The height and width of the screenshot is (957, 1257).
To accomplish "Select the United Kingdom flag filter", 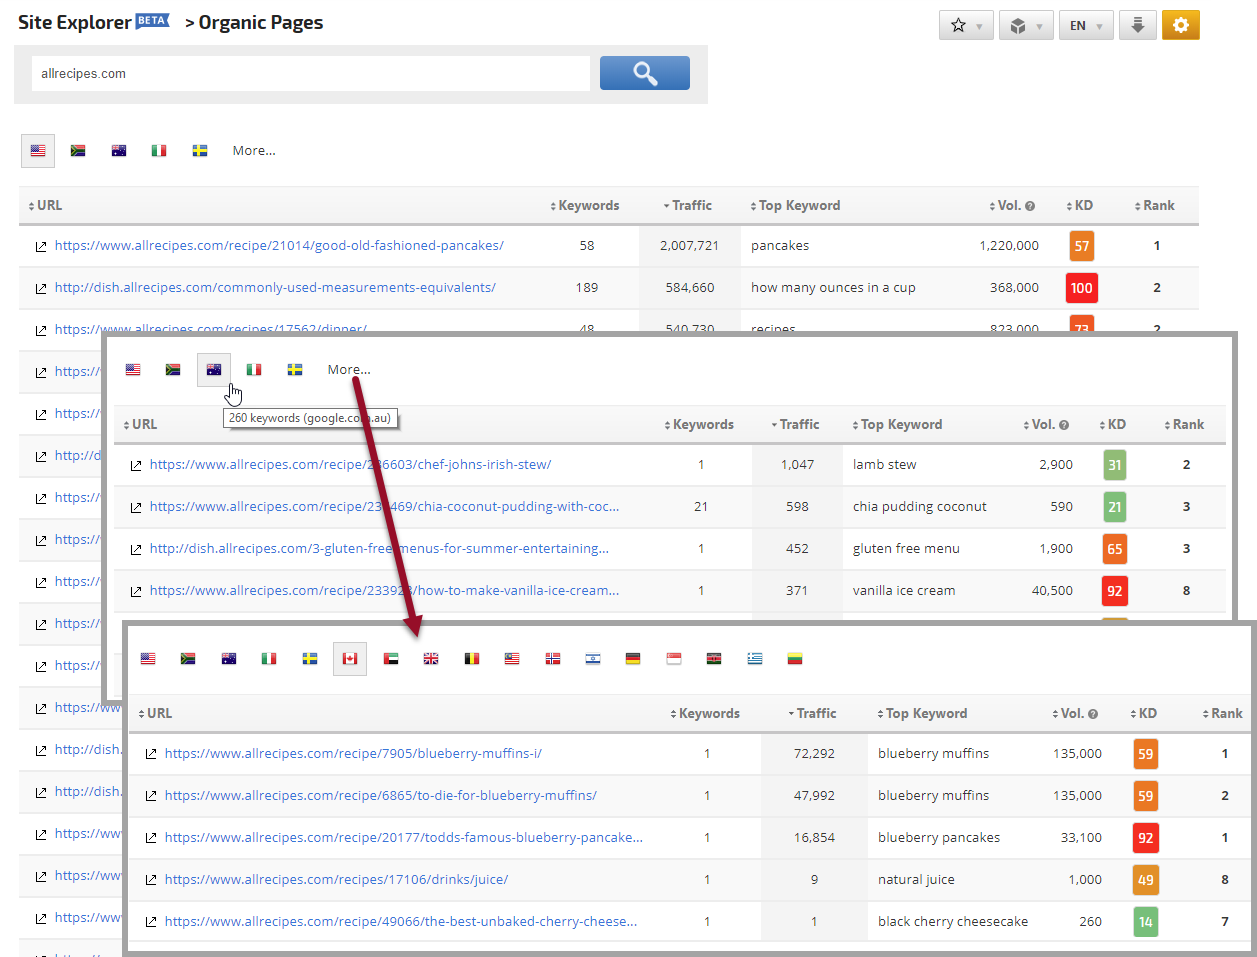I will pos(431,659).
